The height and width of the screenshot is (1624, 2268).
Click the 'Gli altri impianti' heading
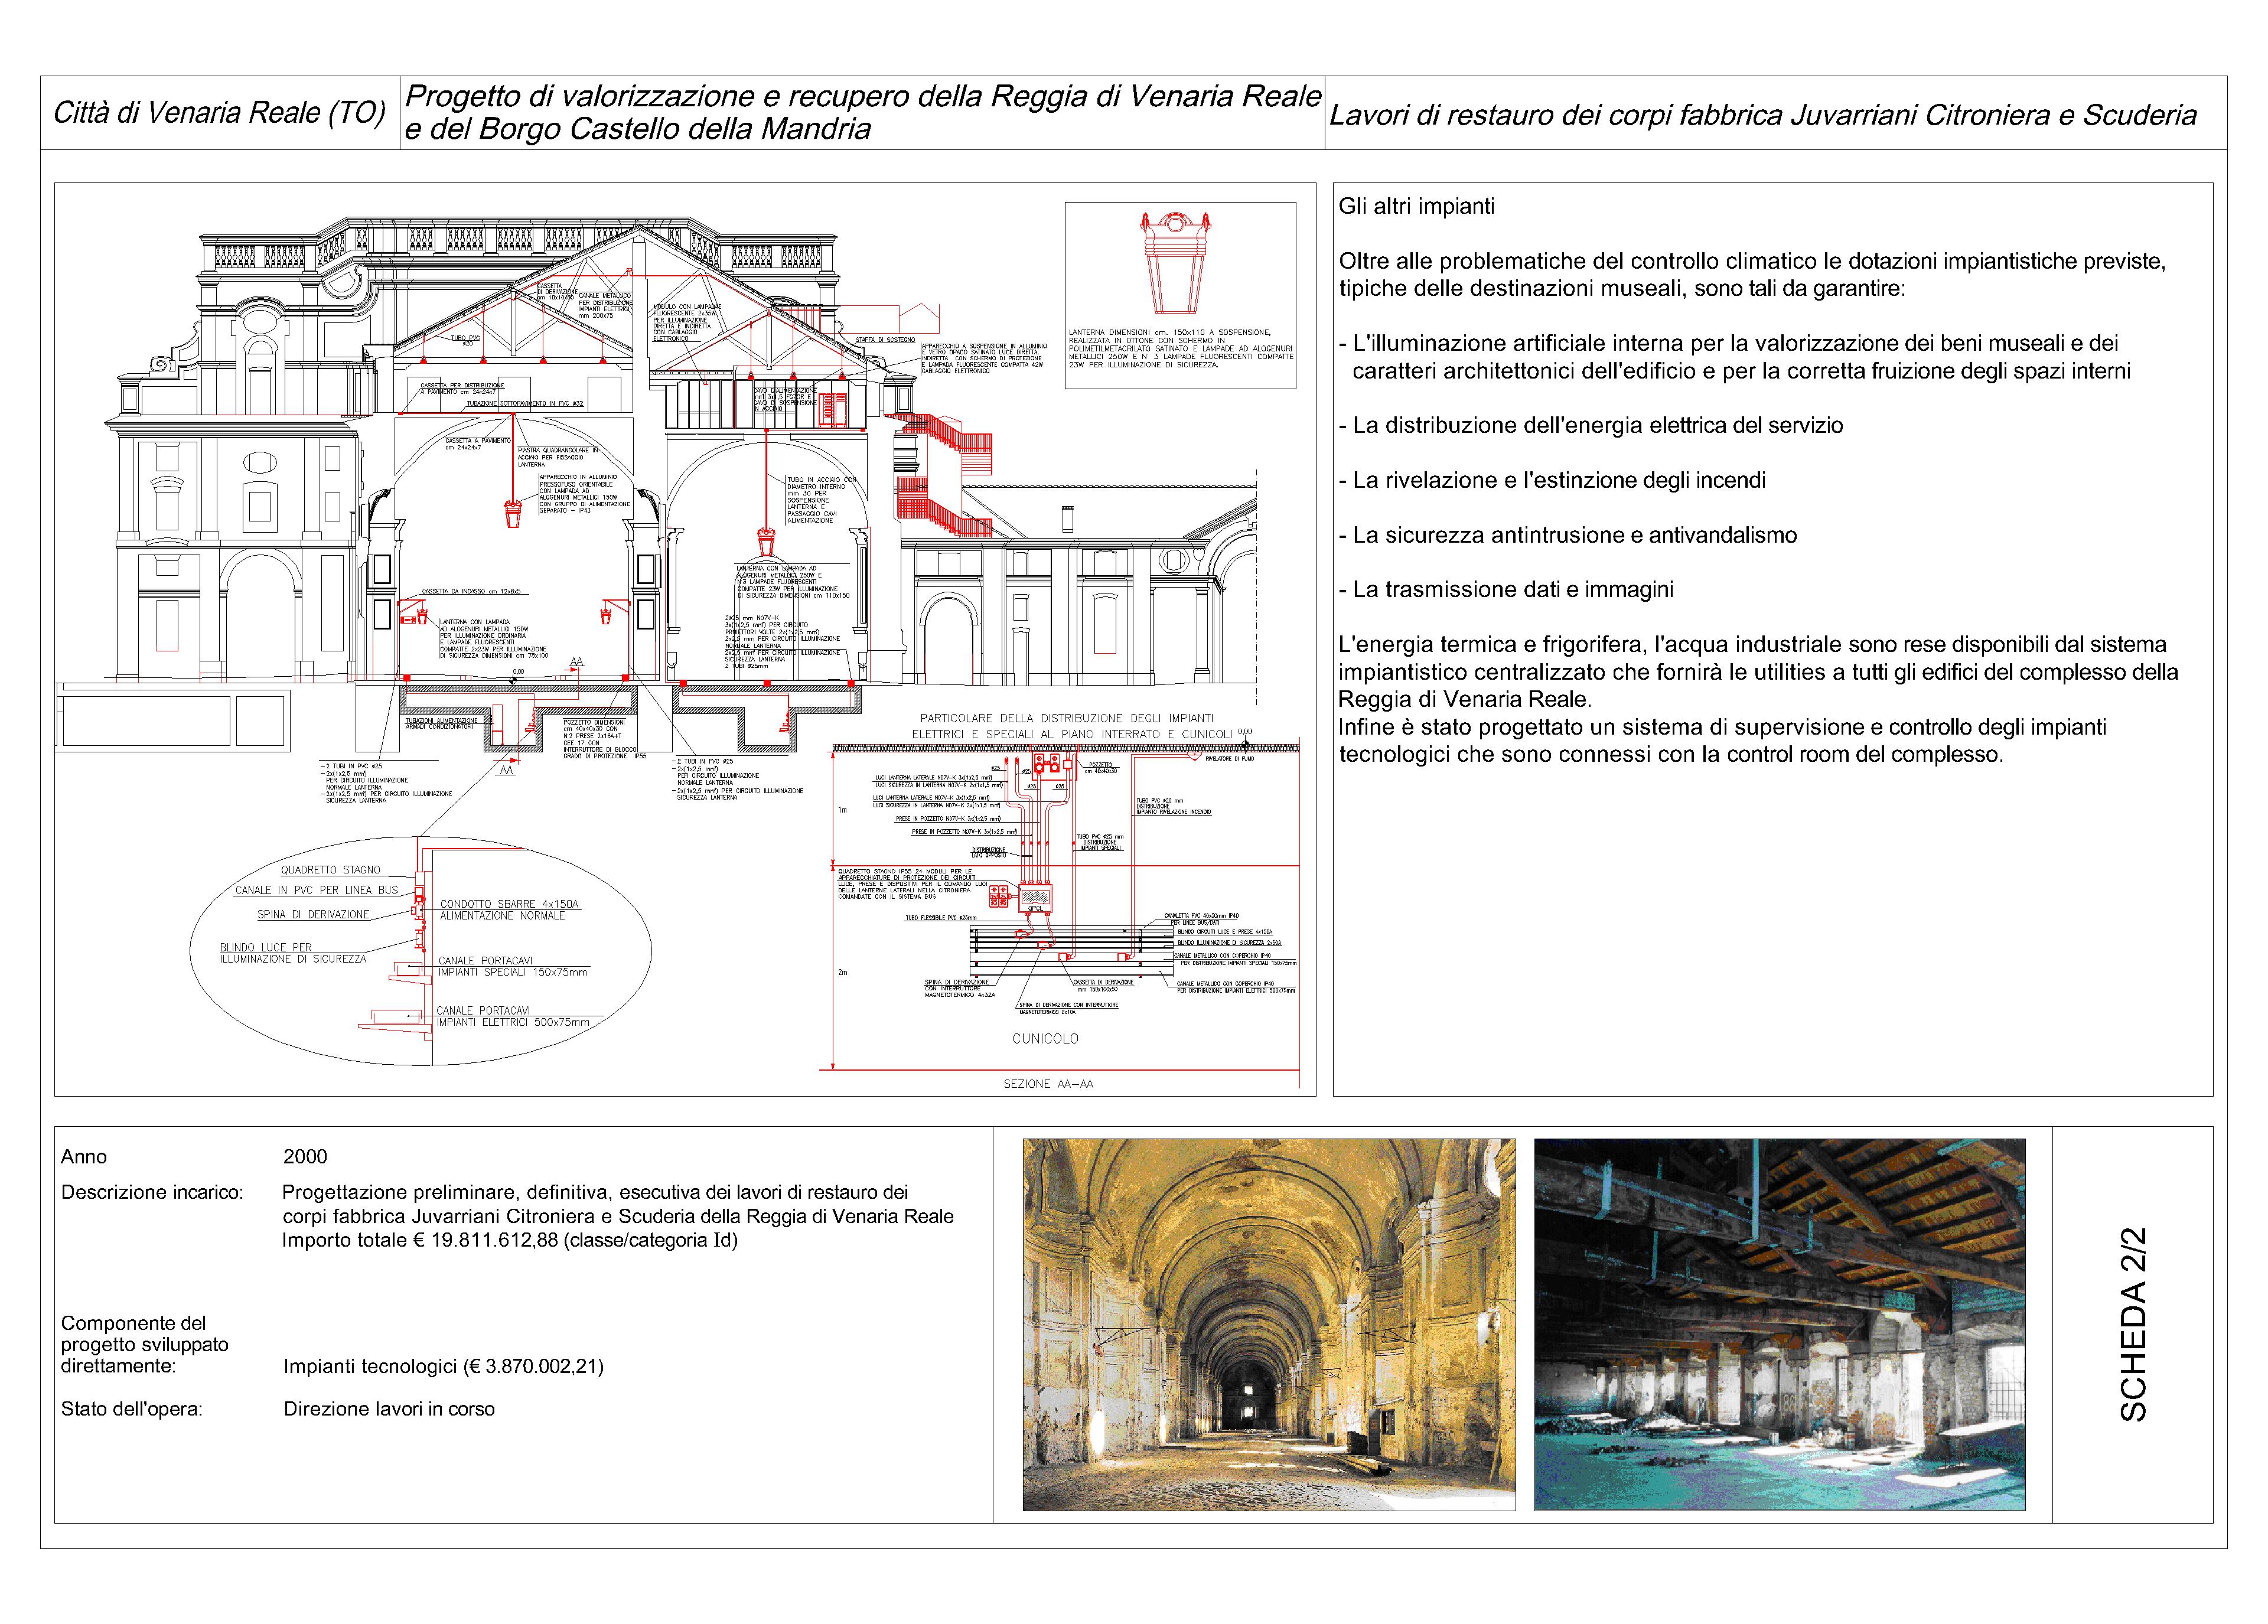[1416, 207]
